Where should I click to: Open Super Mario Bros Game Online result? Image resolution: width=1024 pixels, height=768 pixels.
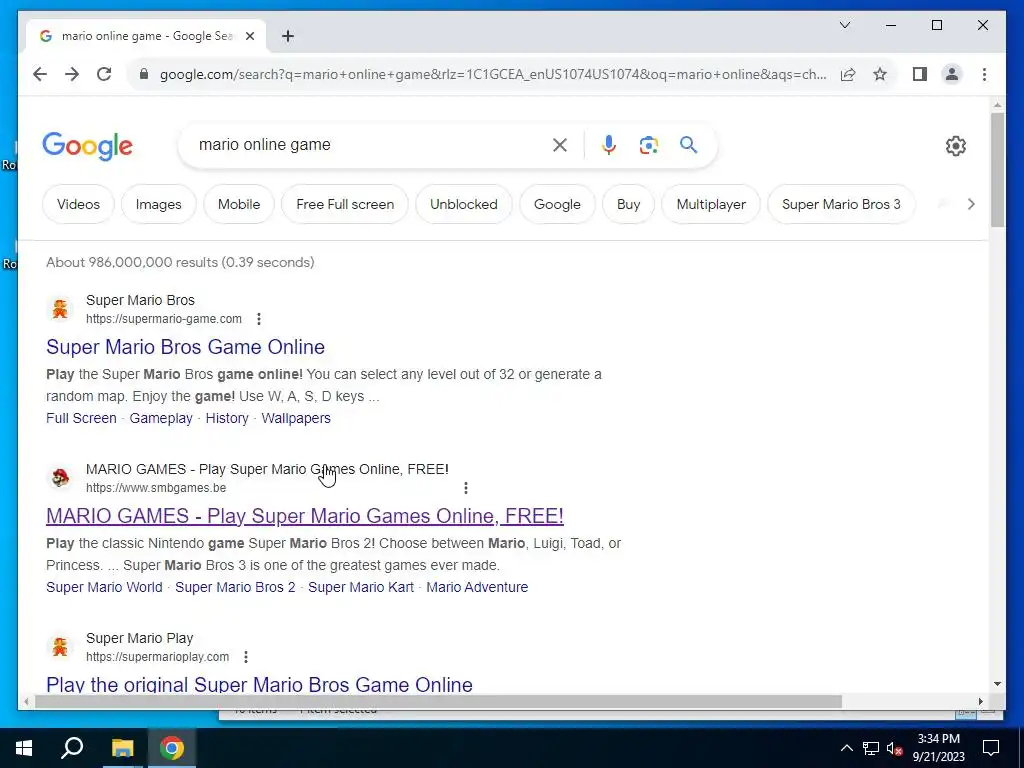coord(185,347)
